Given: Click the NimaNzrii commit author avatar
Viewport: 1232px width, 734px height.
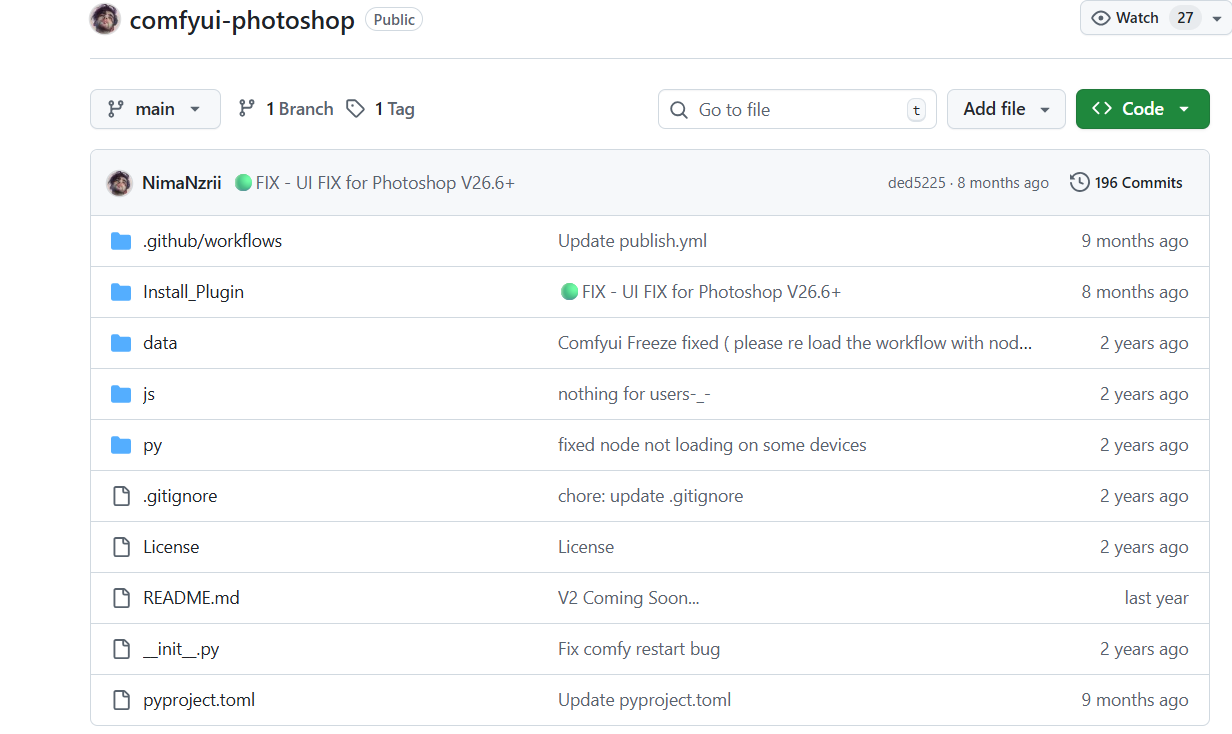Looking at the screenshot, I should [x=119, y=183].
